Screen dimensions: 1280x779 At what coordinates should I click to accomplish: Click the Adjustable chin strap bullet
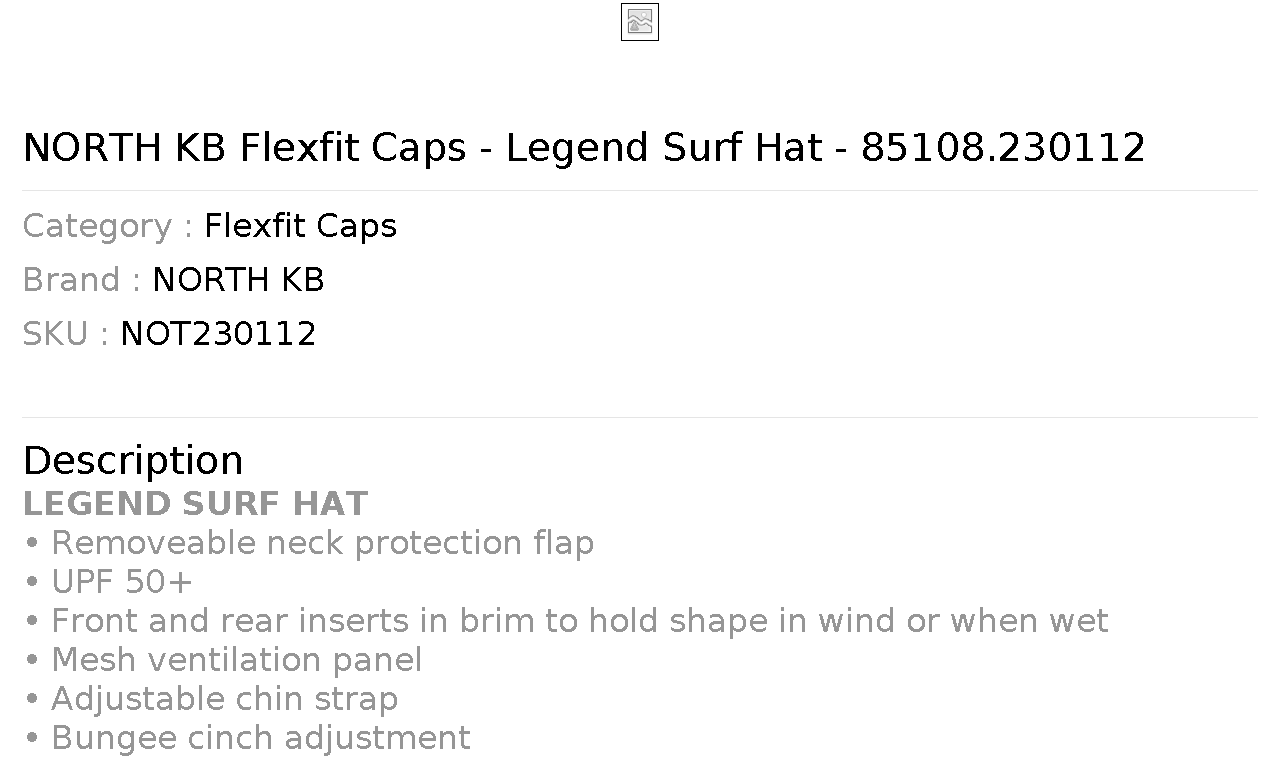coord(211,699)
